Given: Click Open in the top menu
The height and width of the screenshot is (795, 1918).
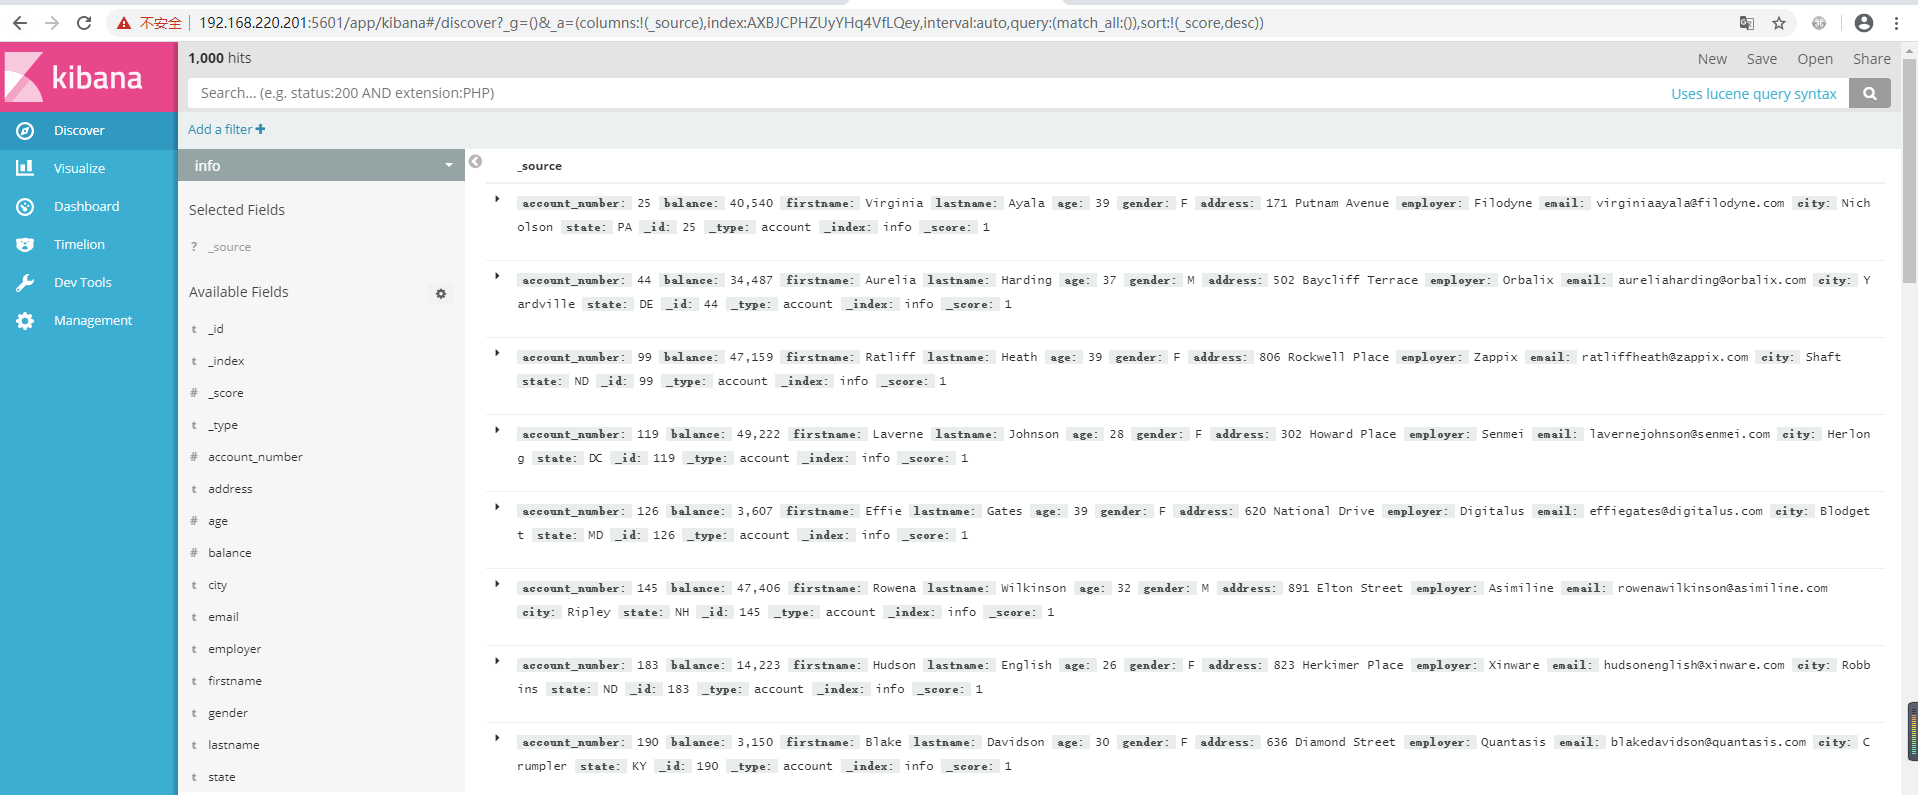Looking at the screenshot, I should (1815, 59).
